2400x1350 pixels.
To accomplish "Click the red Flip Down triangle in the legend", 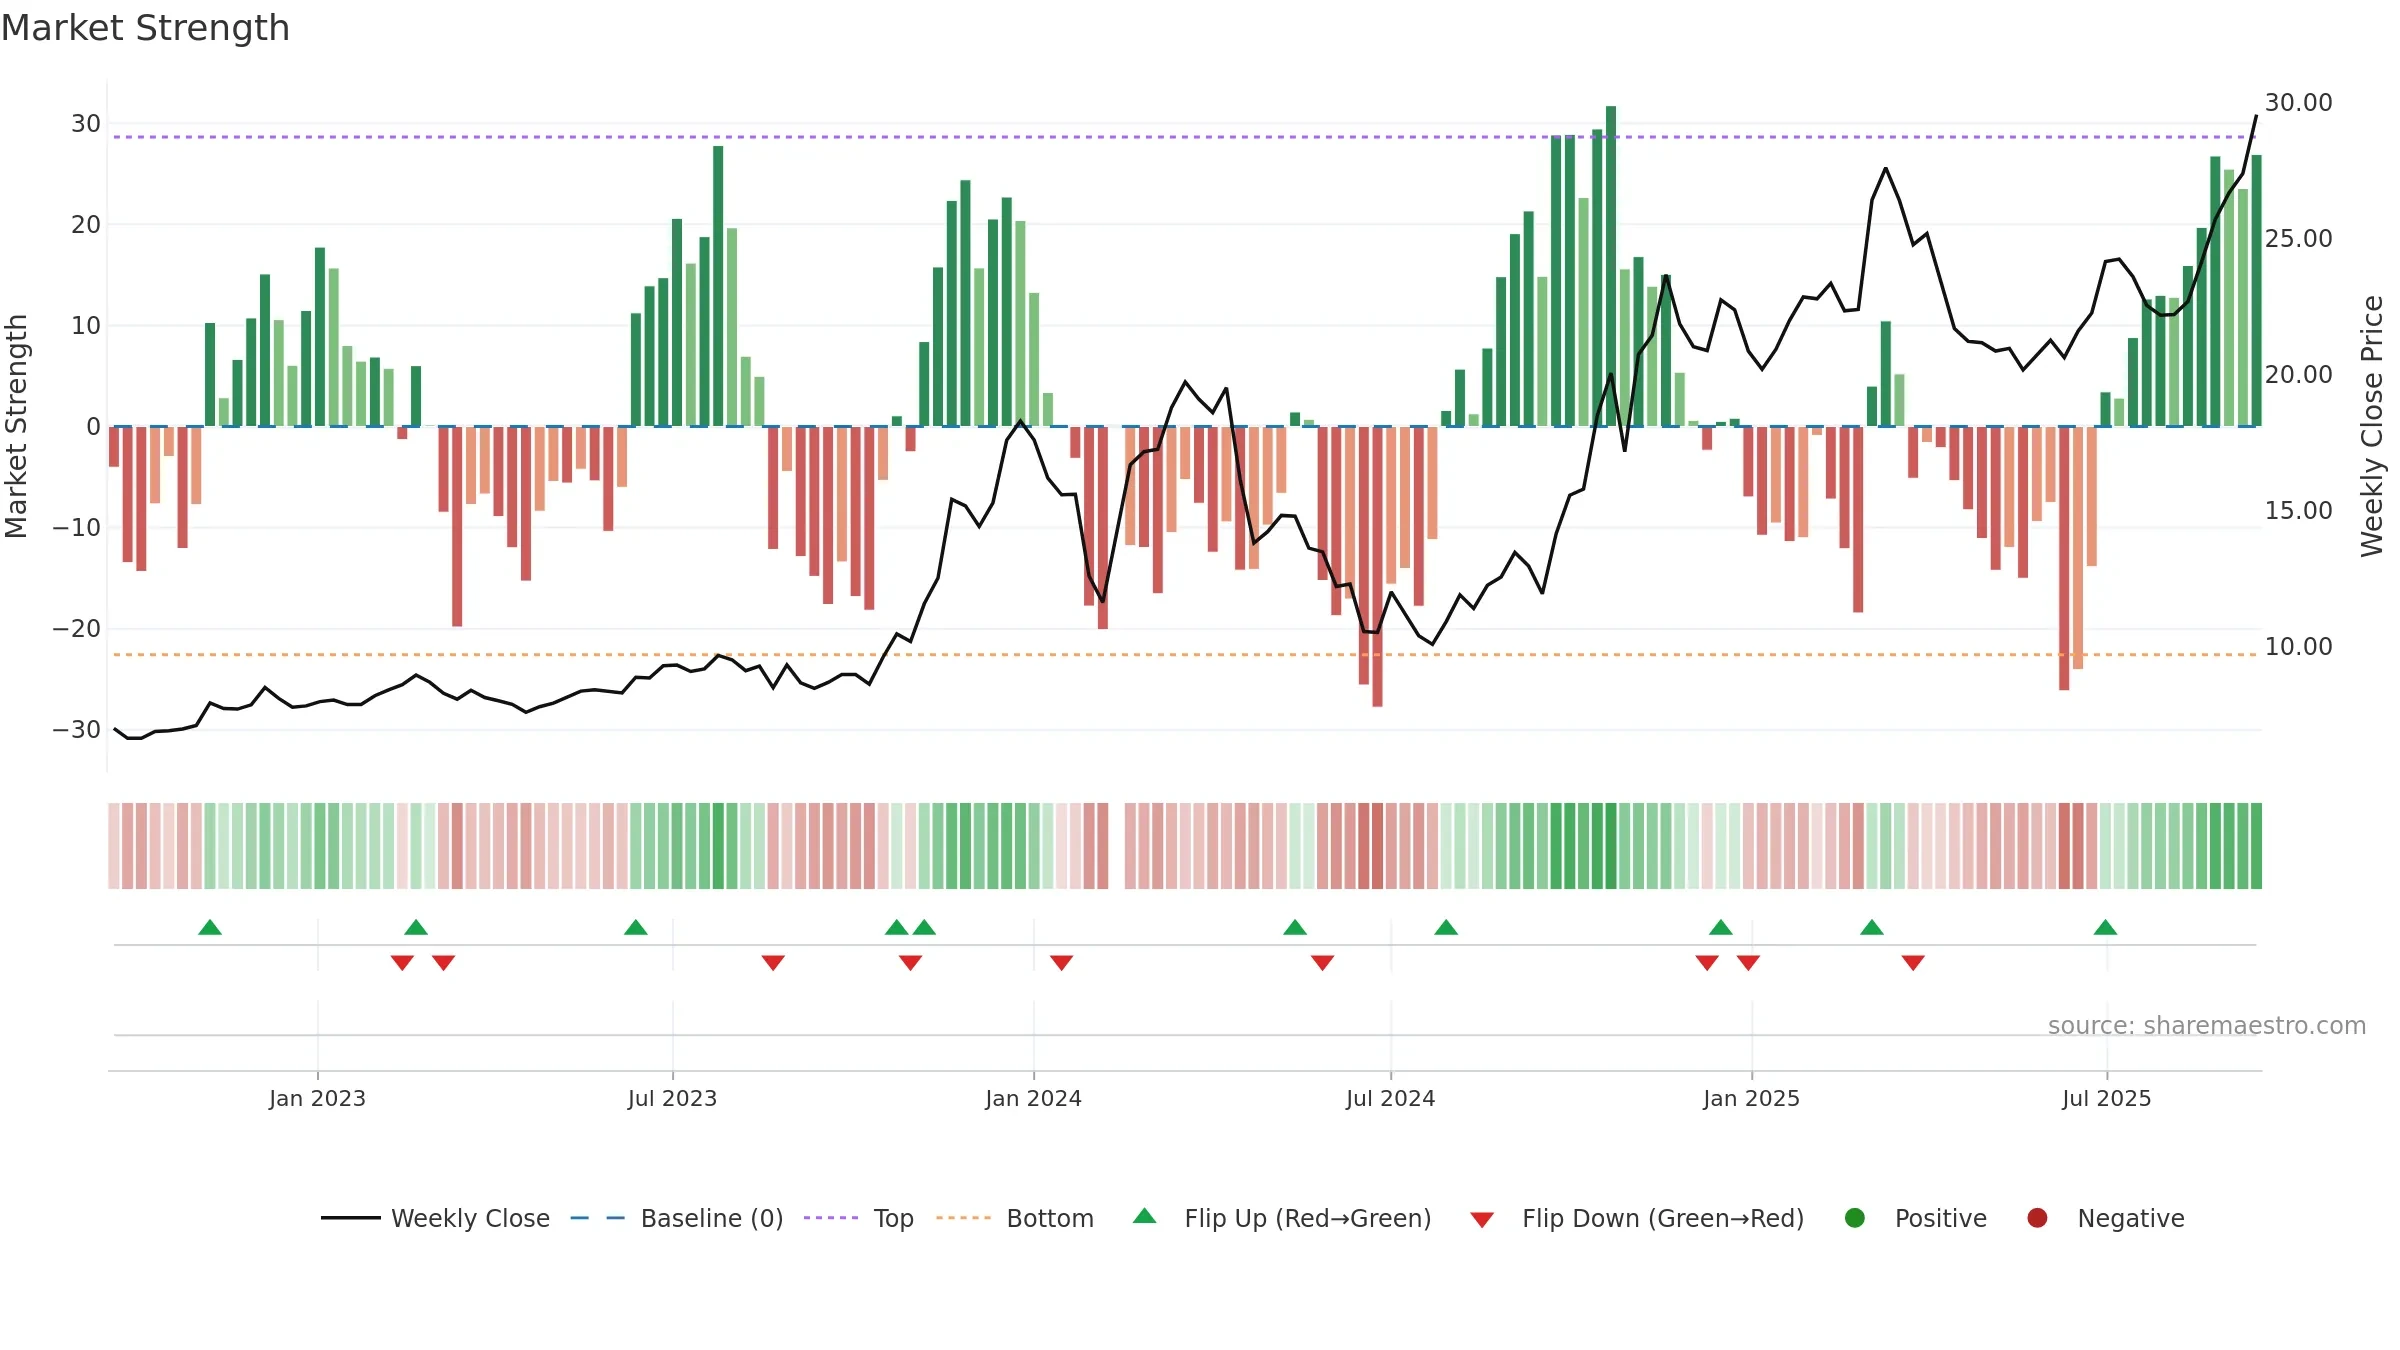I will click(x=1482, y=1220).
